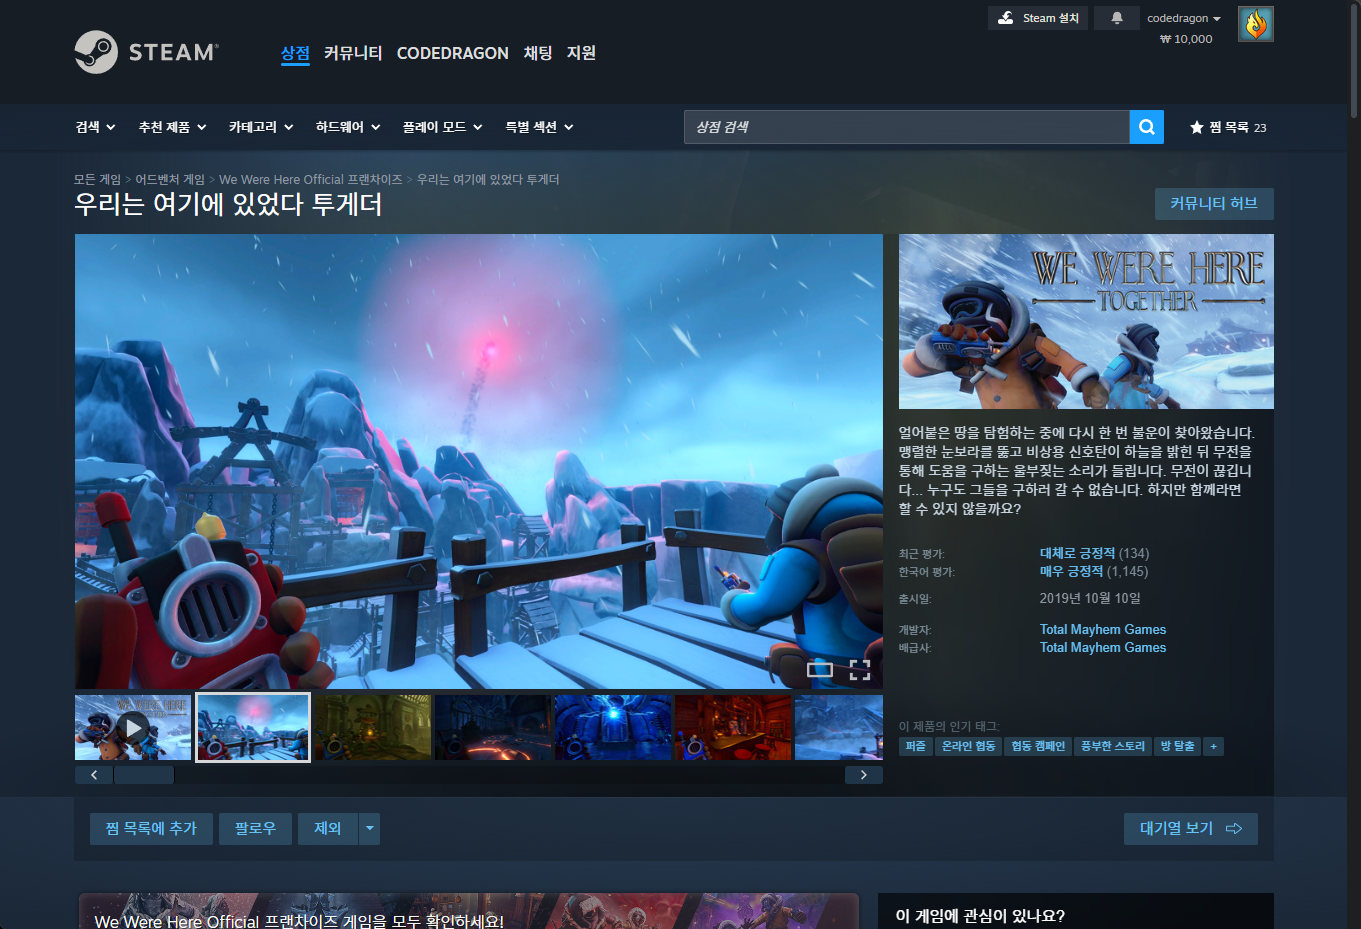This screenshot has height=929, width=1361.
Task: Click the 대체로 긍정적 recent reviews link
Action: tap(1077, 553)
